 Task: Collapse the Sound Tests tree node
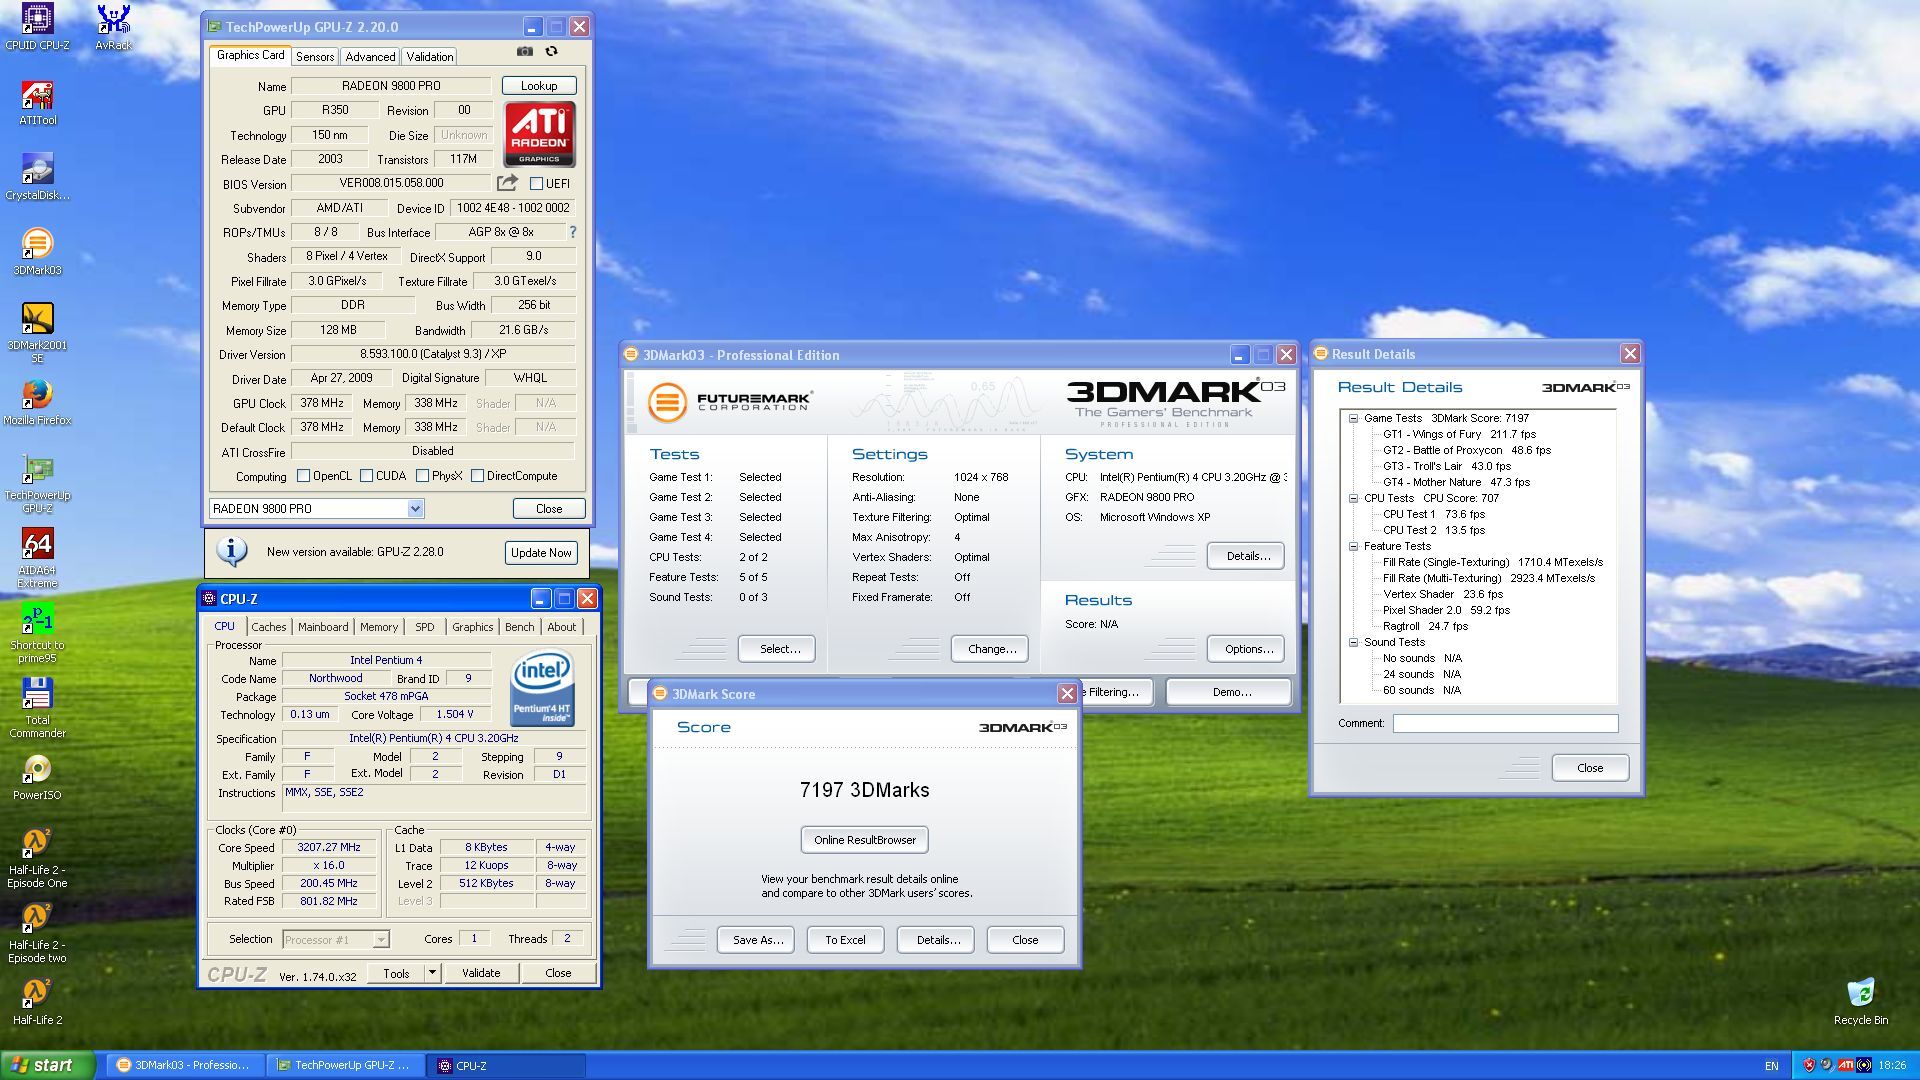tap(1353, 643)
